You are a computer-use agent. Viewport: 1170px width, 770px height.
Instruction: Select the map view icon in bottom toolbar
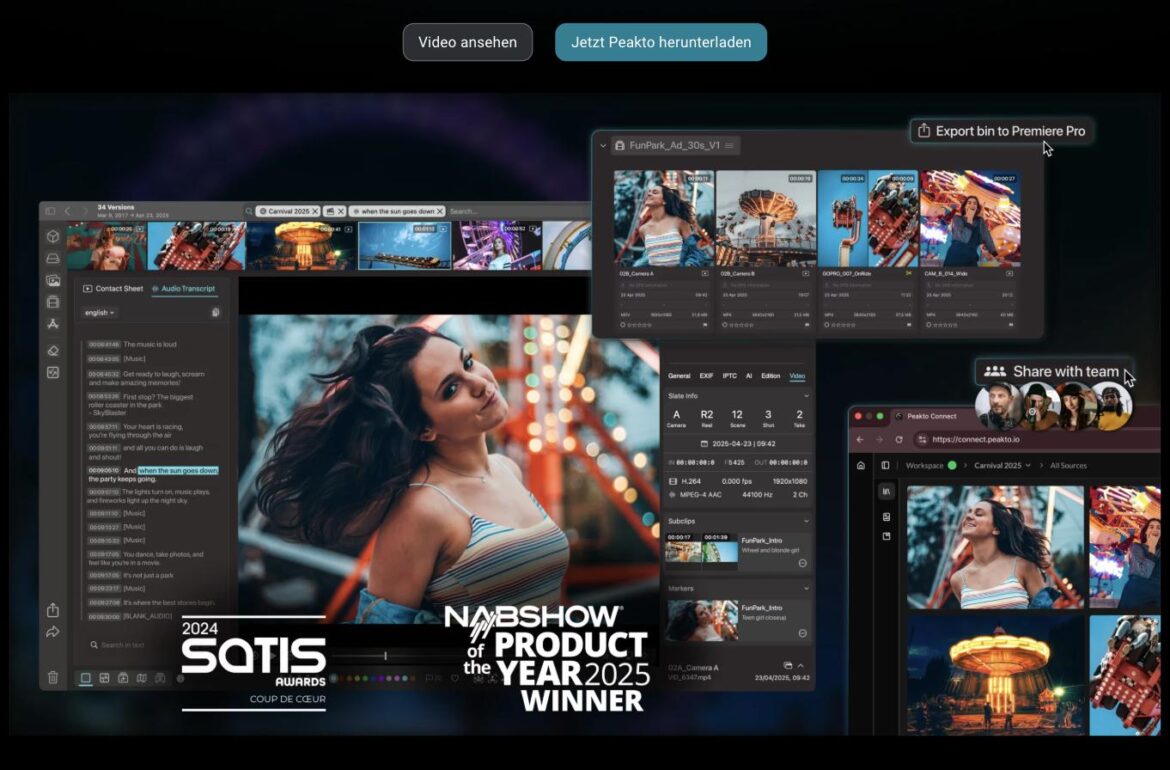(x=141, y=677)
